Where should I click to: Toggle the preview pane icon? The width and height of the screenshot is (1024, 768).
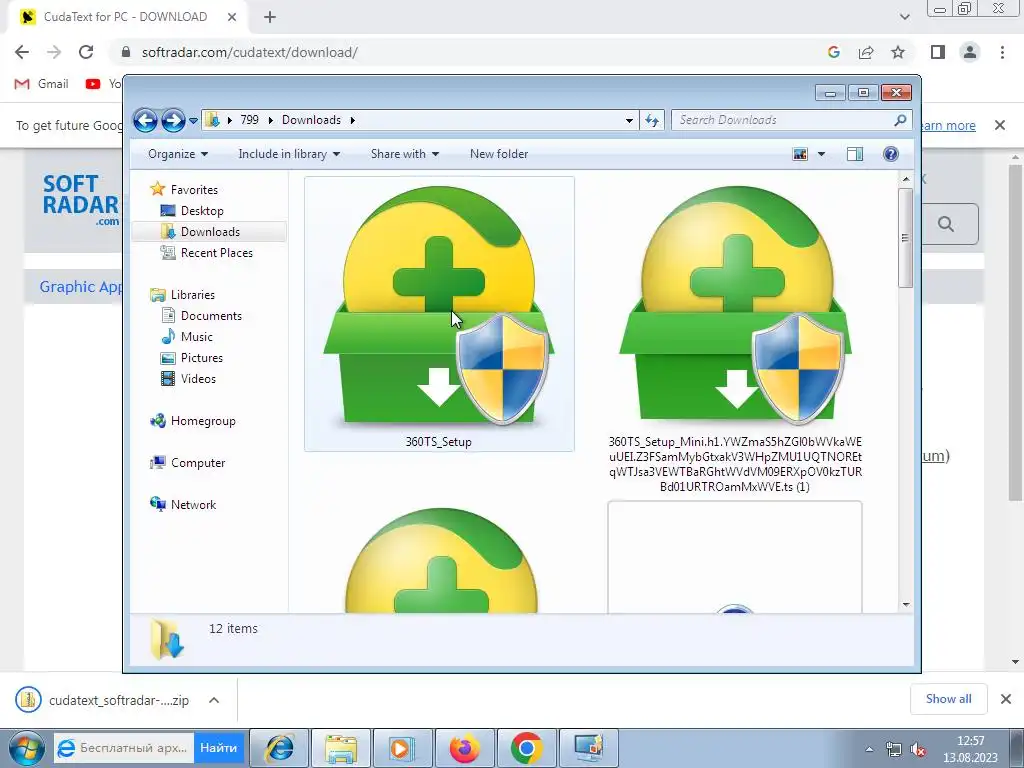click(855, 154)
